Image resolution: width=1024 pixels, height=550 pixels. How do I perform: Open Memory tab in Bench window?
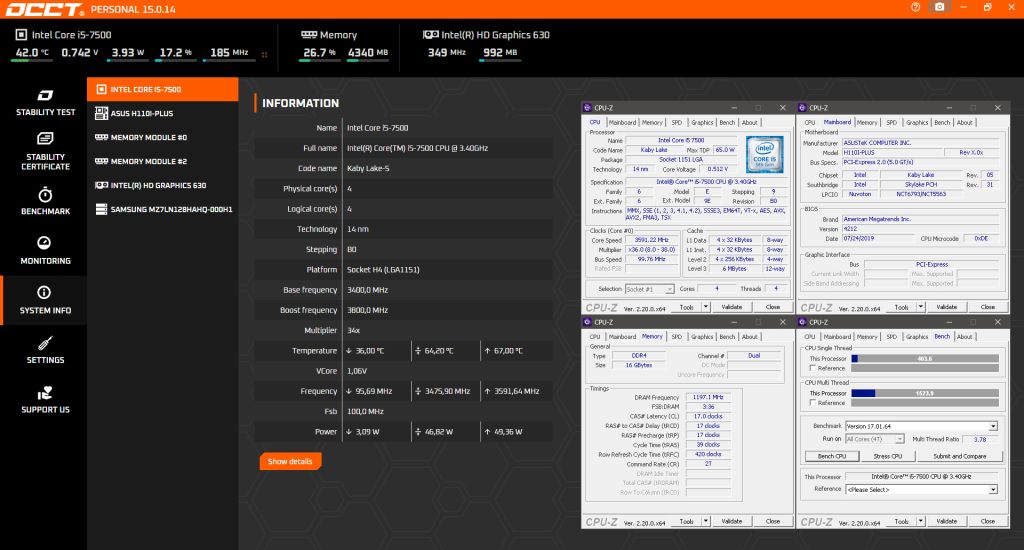(867, 337)
